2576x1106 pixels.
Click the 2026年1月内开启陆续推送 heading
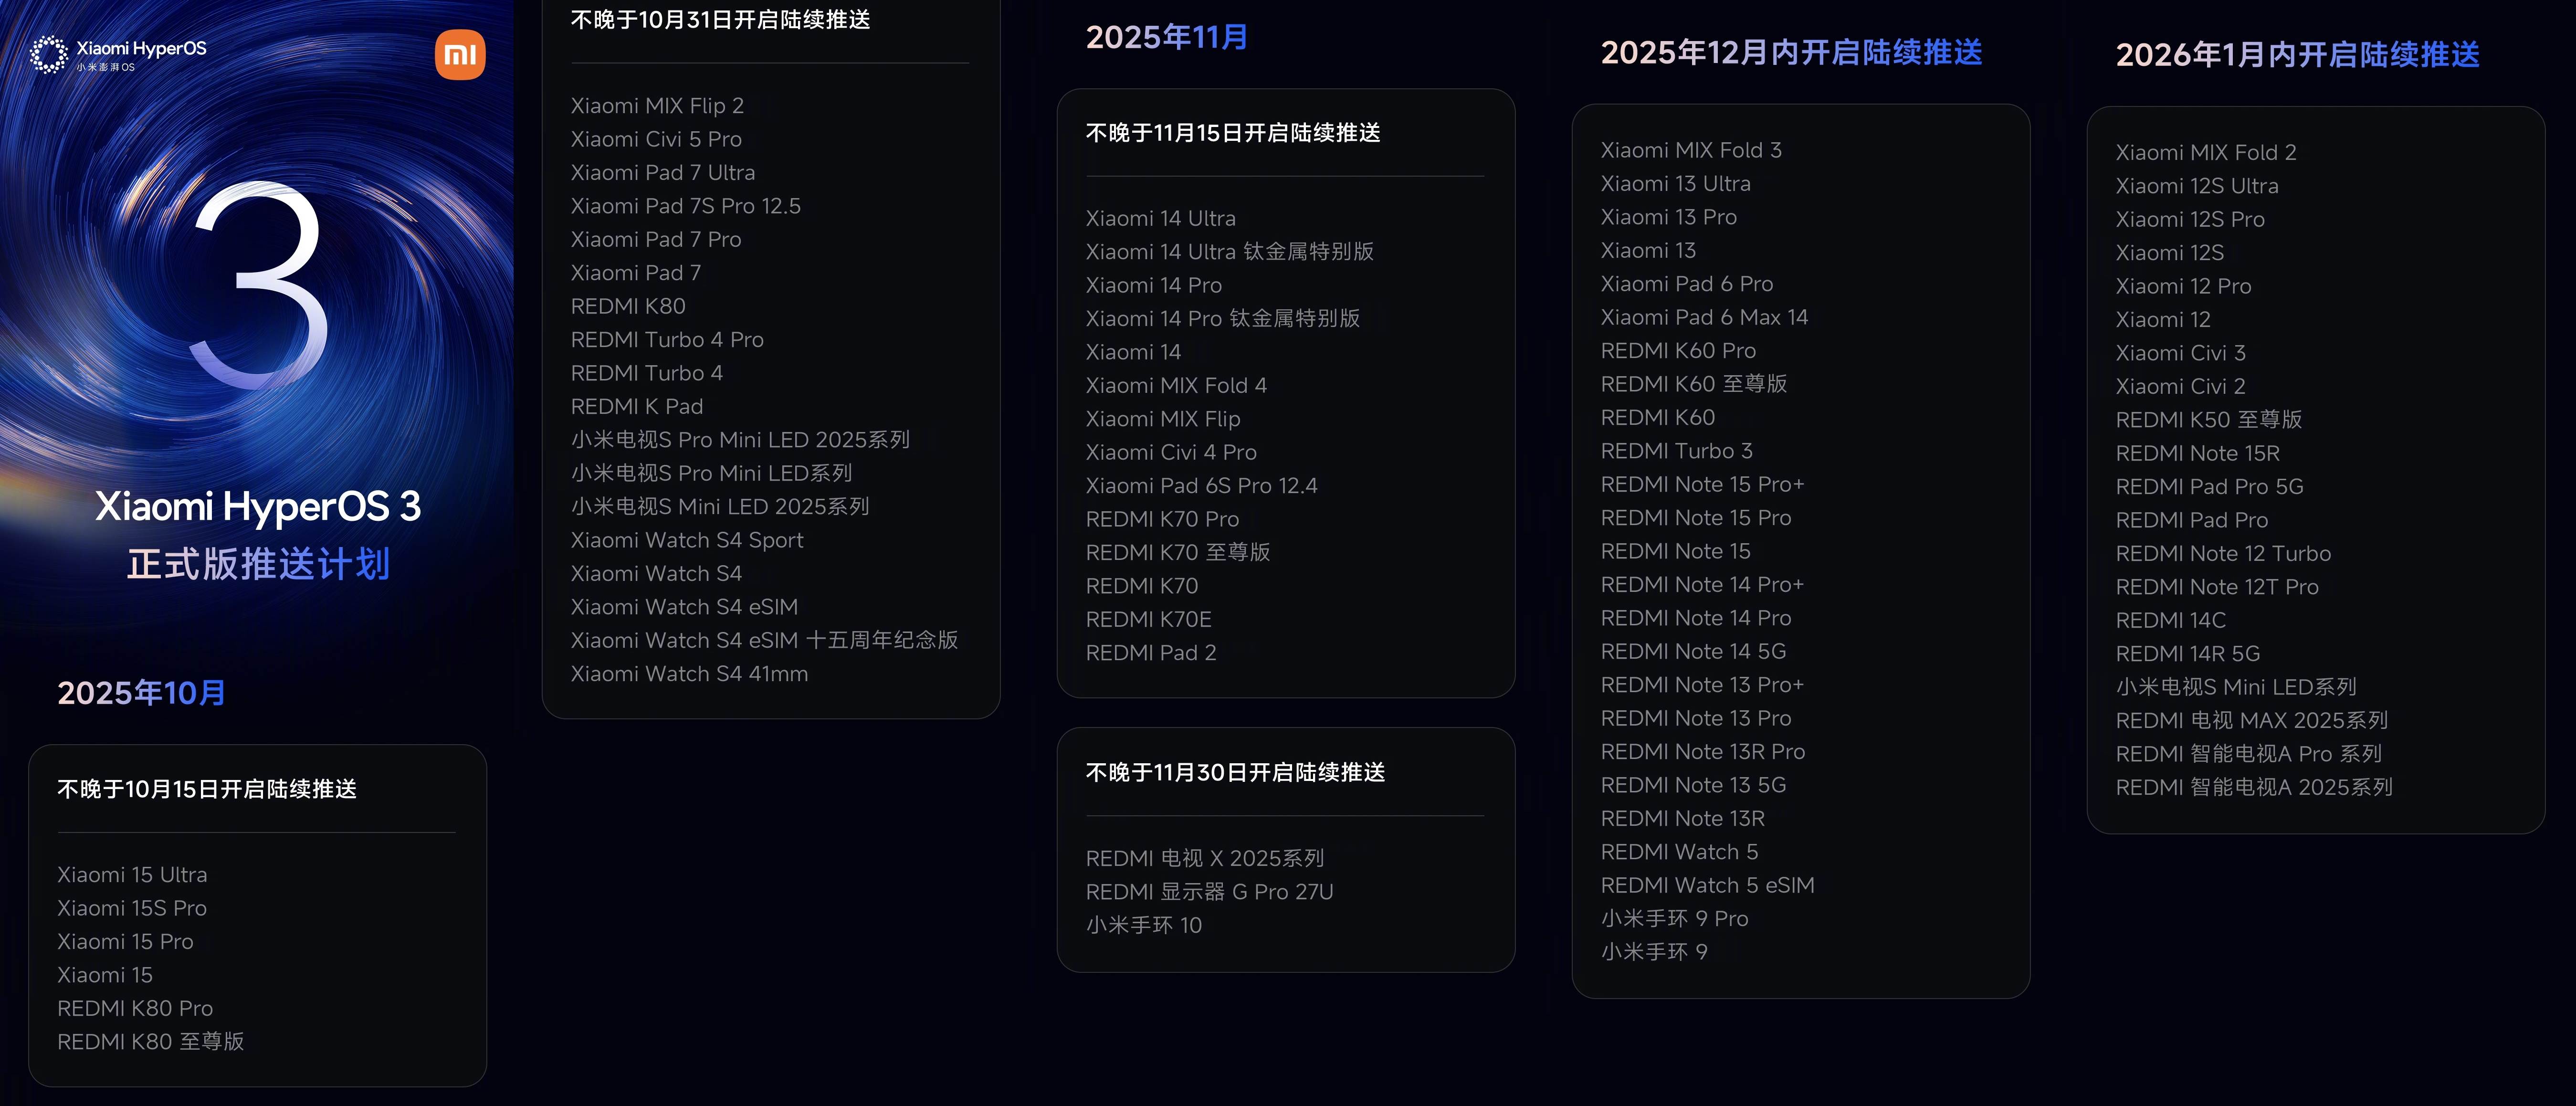click(x=2297, y=55)
